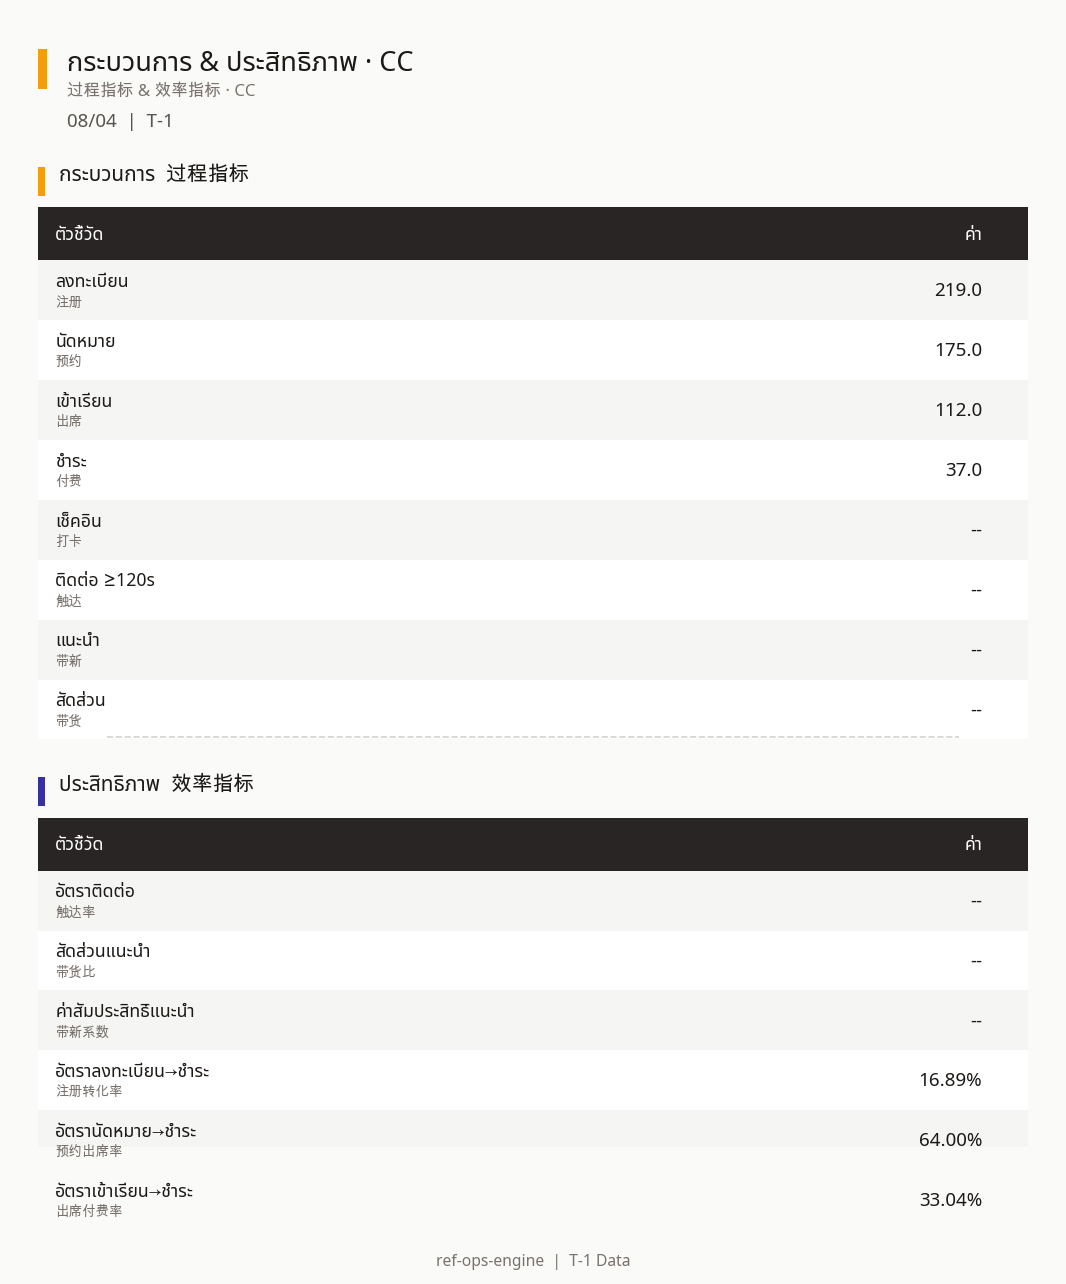Select the ลงทะเบียน row with value 219.0

coord(533,290)
